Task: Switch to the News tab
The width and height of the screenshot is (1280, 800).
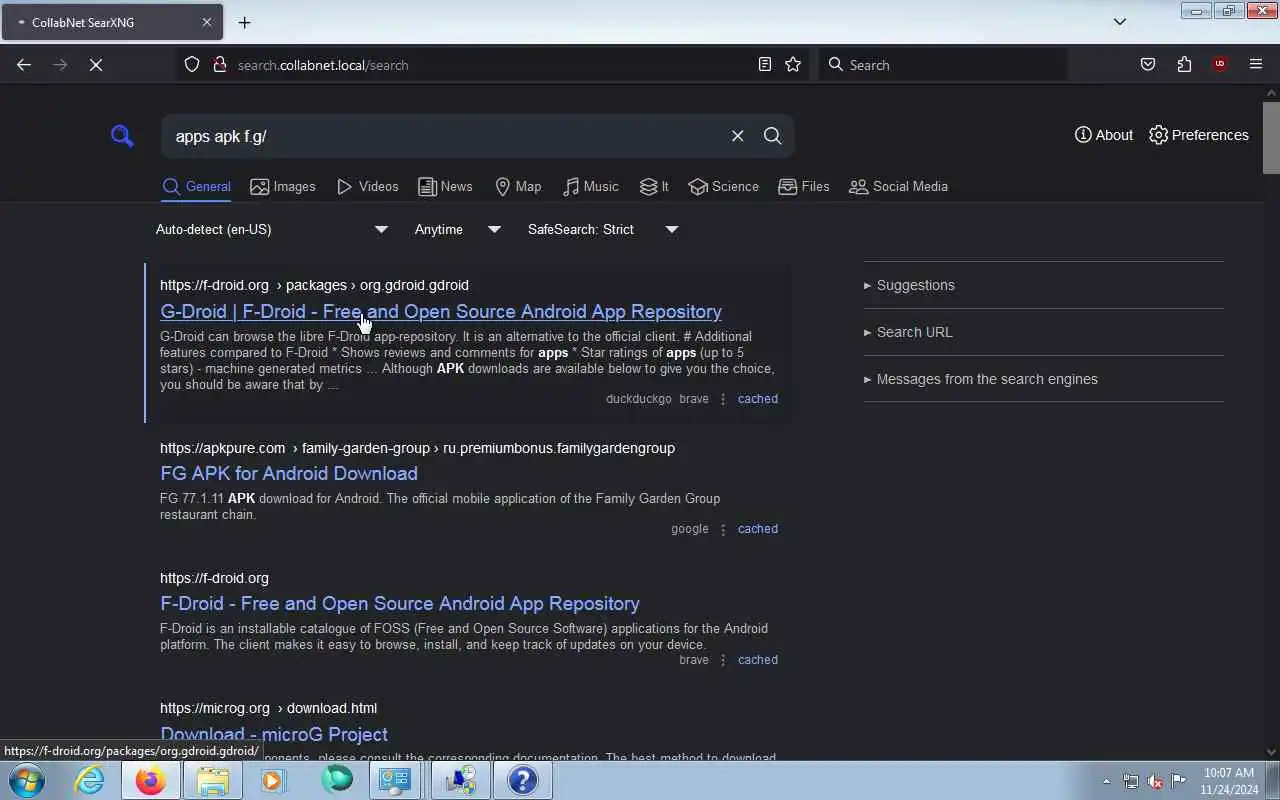Action: pyautogui.click(x=445, y=187)
